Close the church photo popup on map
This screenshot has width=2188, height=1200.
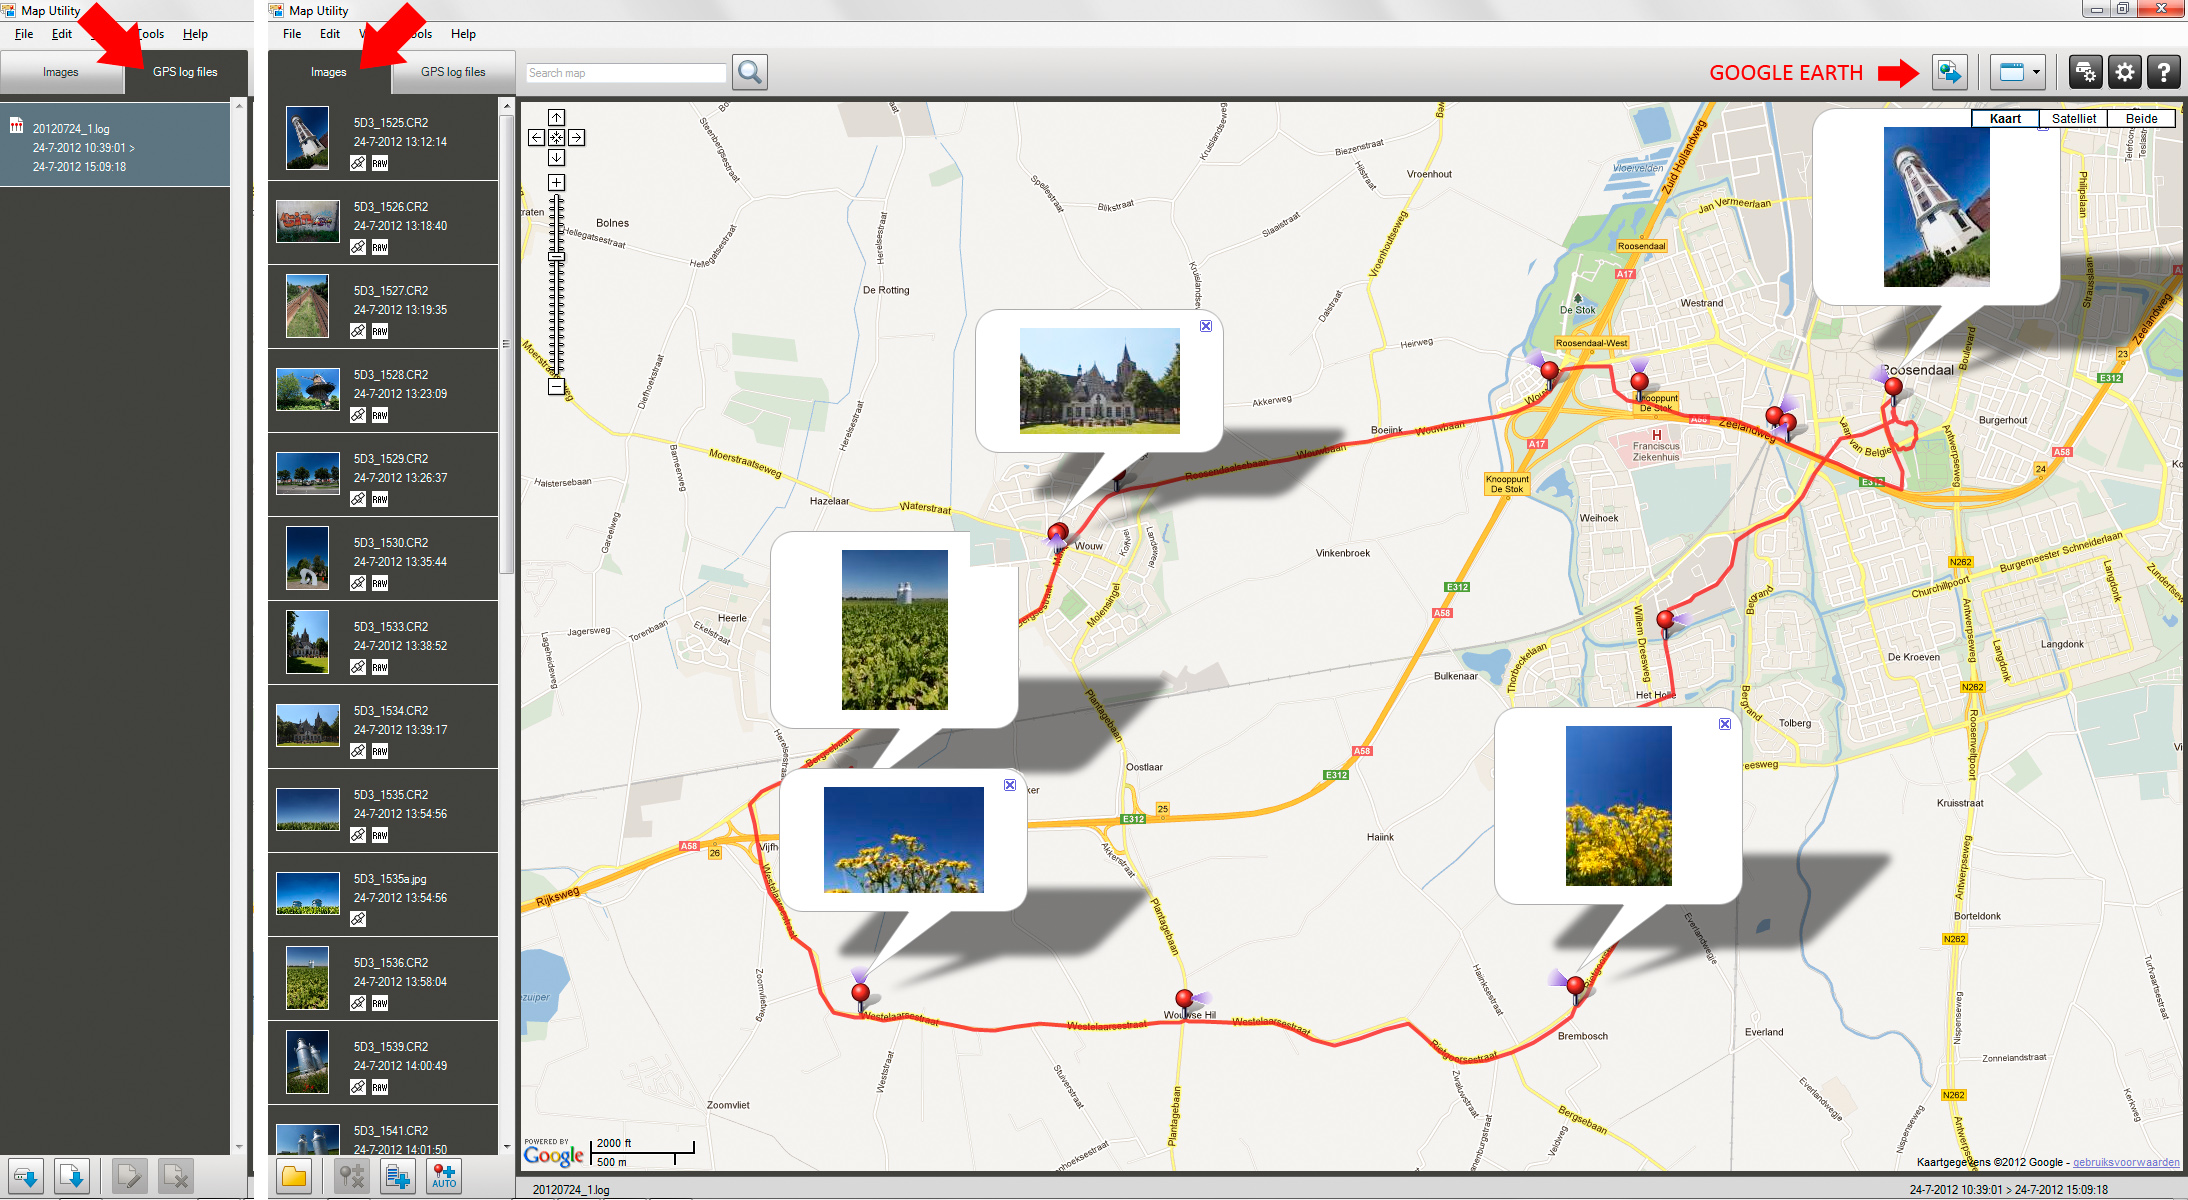[x=1206, y=326]
